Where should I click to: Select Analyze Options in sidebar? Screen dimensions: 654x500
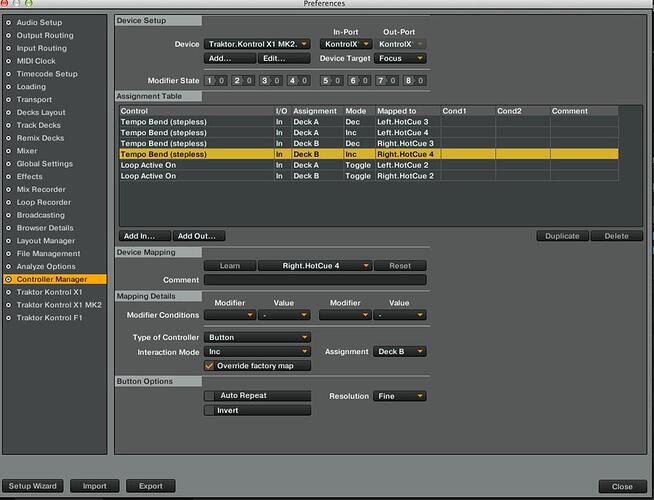46,266
